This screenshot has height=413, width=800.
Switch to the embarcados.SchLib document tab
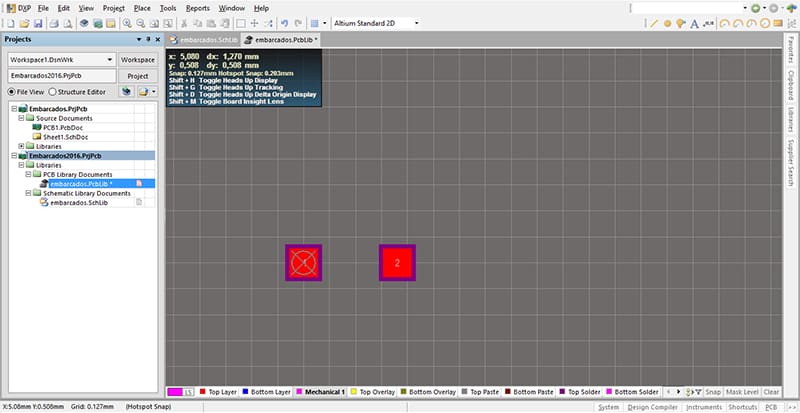click(x=206, y=40)
